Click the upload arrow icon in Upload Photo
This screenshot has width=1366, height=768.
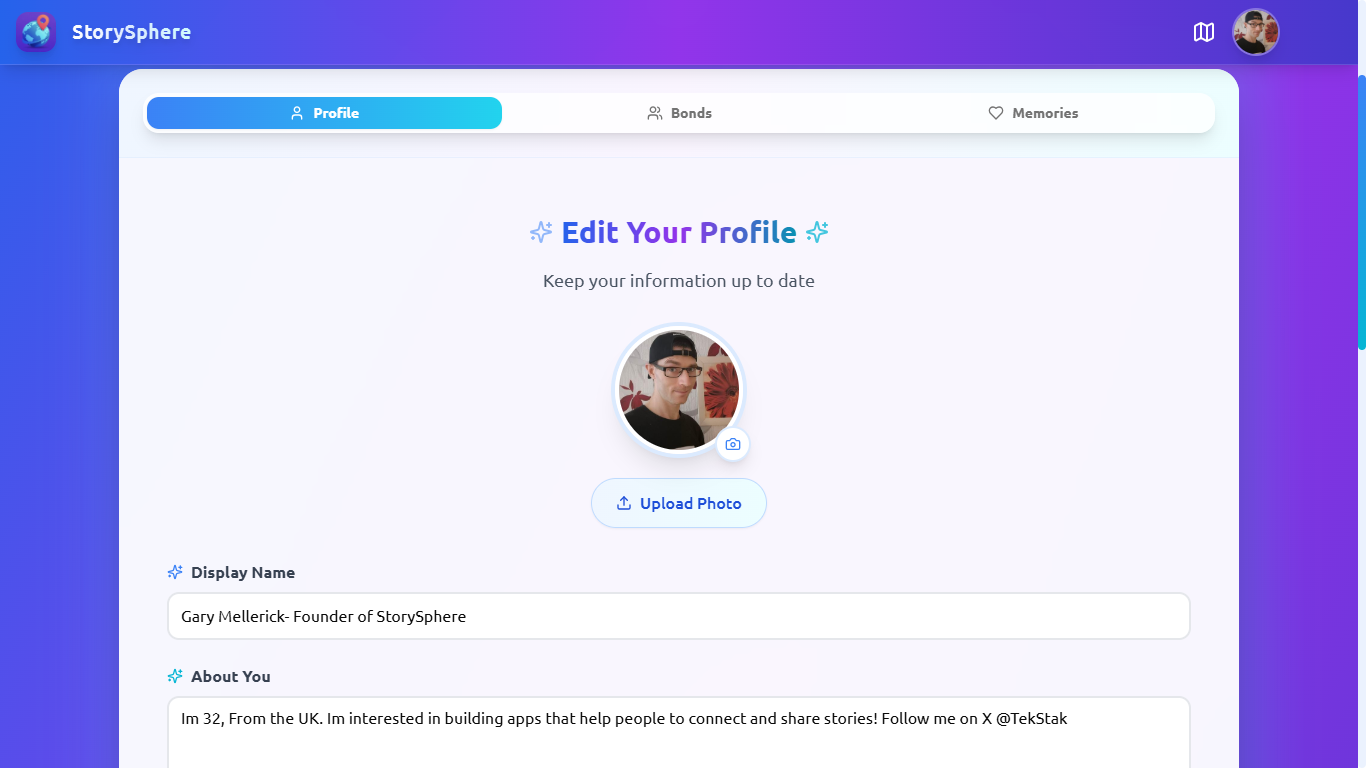(624, 503)
